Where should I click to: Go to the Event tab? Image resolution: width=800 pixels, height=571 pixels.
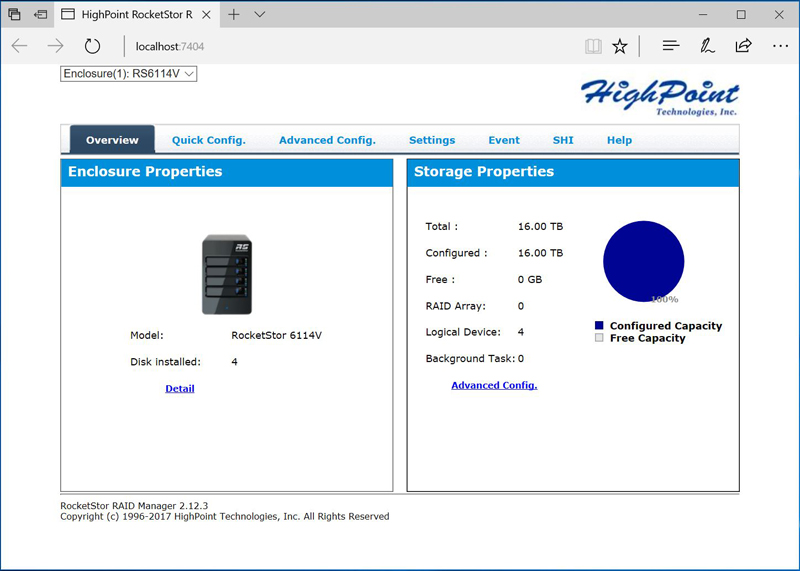503,140
